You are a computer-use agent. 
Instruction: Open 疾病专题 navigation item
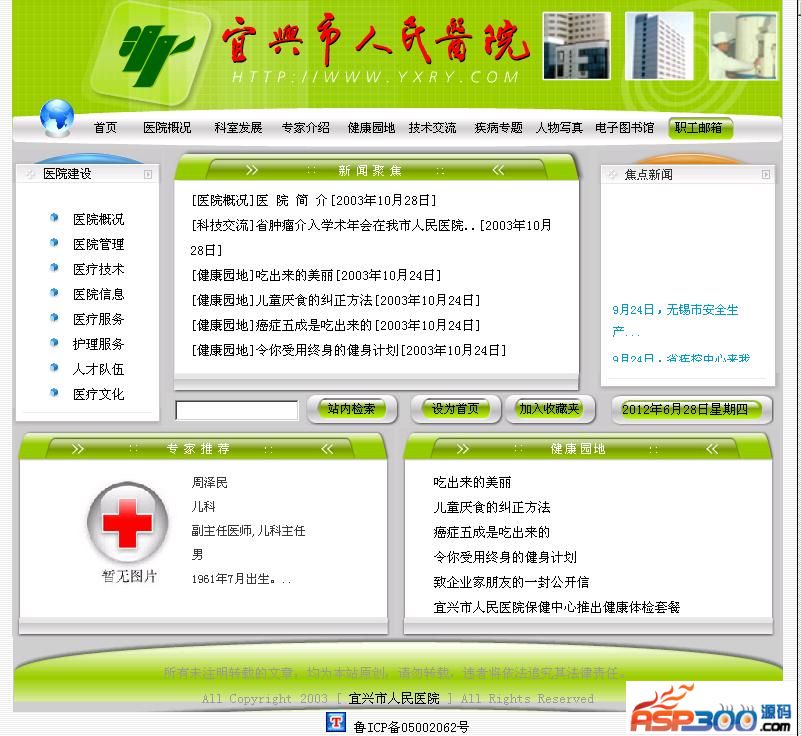click(x=498, y=128)
